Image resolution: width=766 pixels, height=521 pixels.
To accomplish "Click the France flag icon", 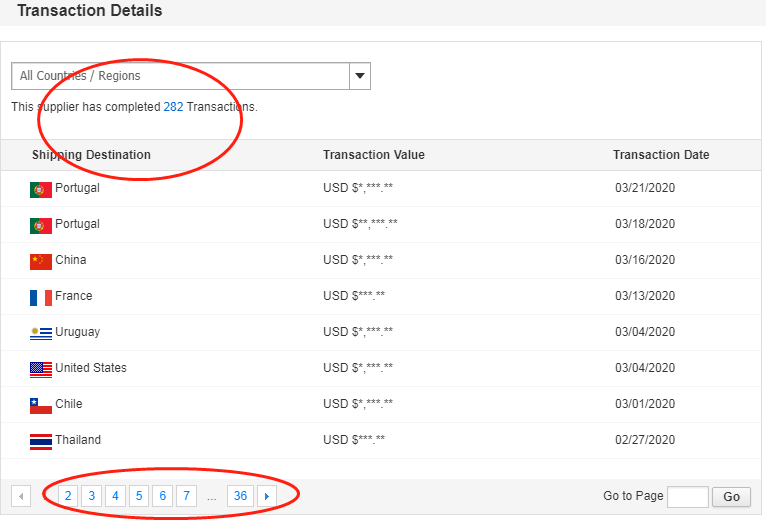I will (40, 297).
